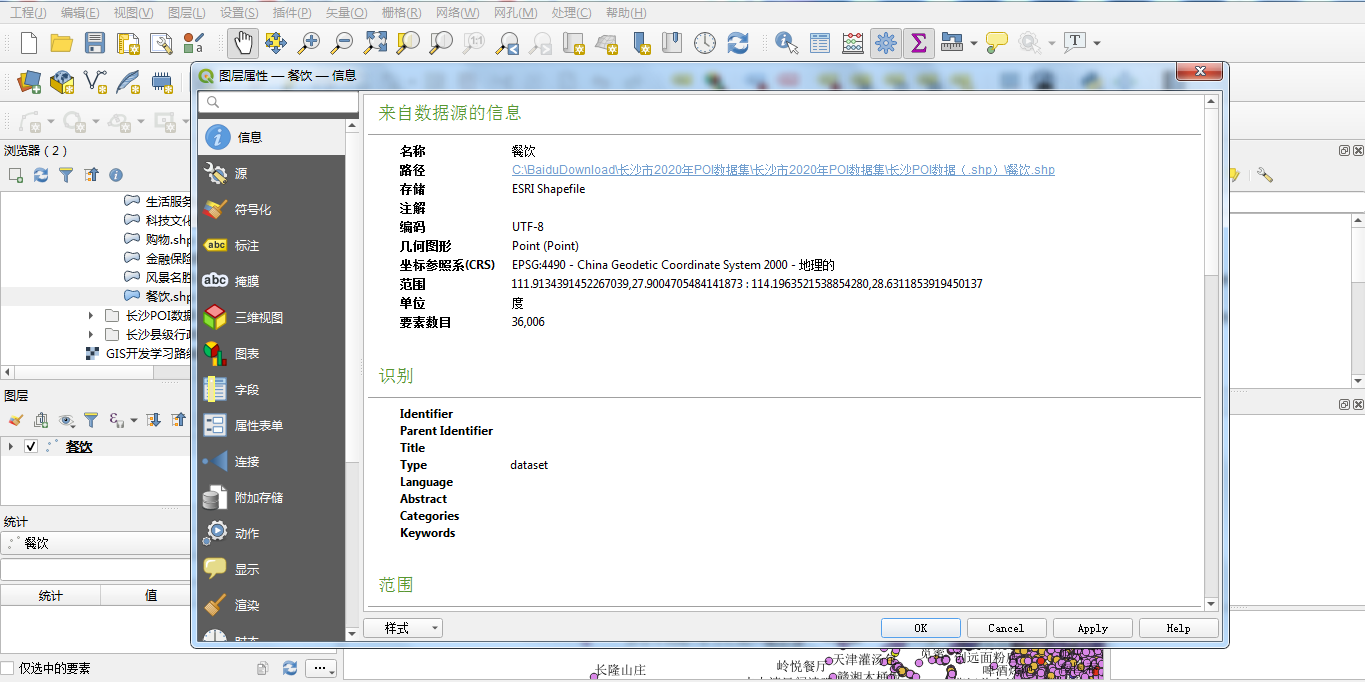Save project with the floppy disk icon
This screenshot has height=682, width=1365.
click(95, 43)
